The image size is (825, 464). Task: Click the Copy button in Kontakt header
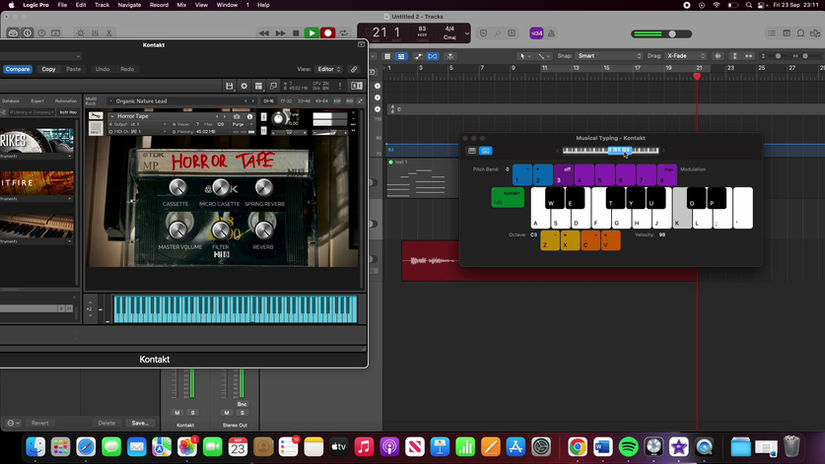tap(48, 69)
